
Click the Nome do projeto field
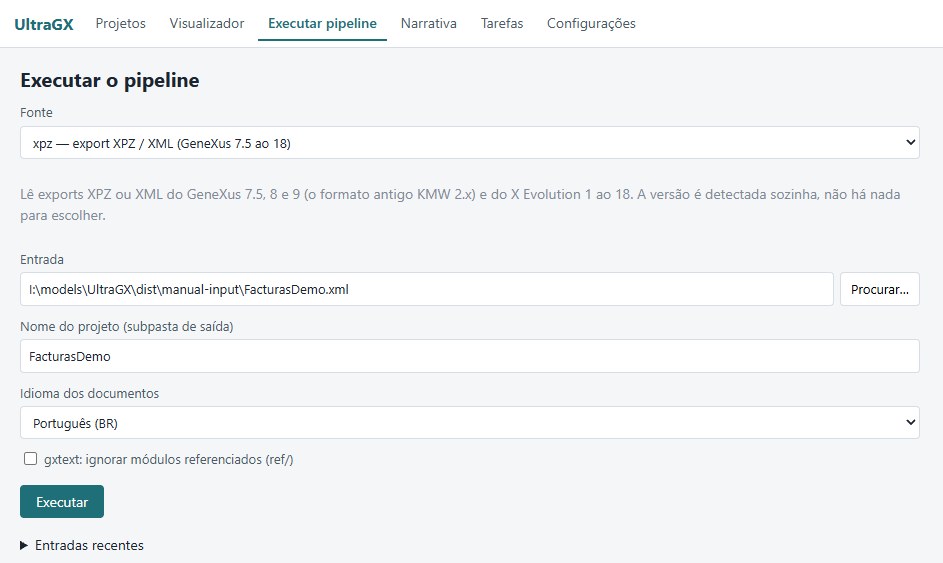click(470, 356)
